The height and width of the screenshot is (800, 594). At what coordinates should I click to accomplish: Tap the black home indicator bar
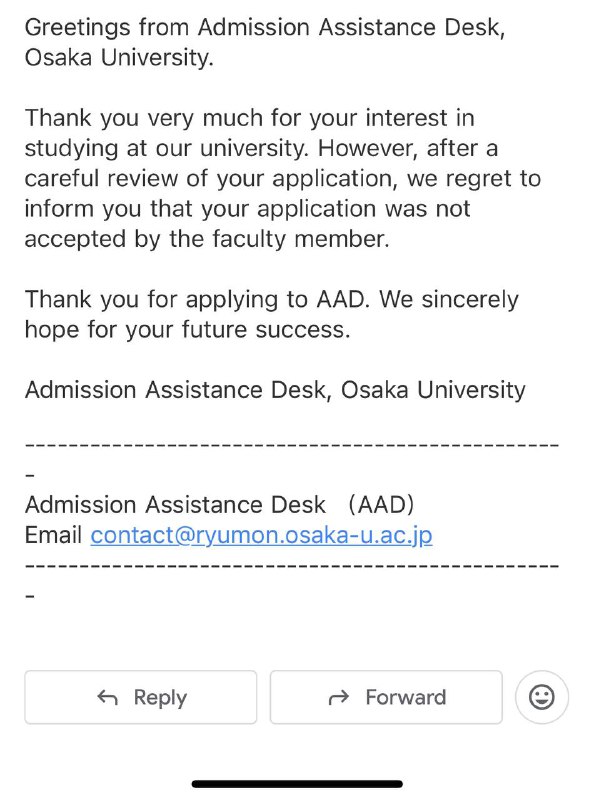[297, 784]
